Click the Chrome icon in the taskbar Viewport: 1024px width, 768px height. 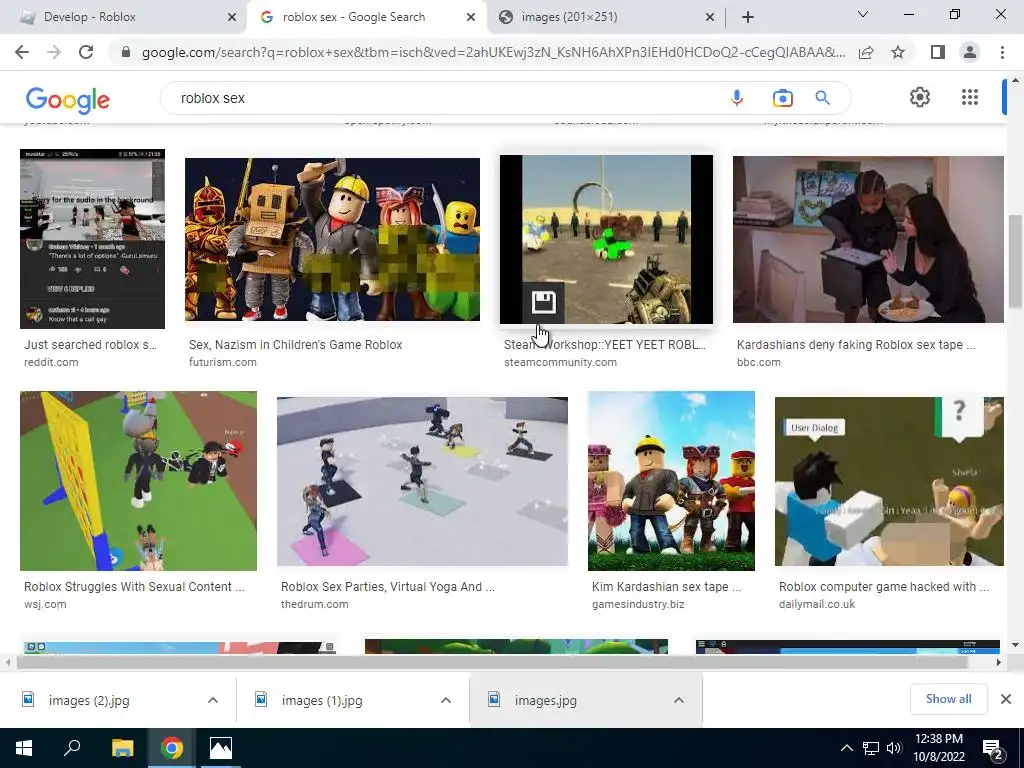(x=172, y=748)
